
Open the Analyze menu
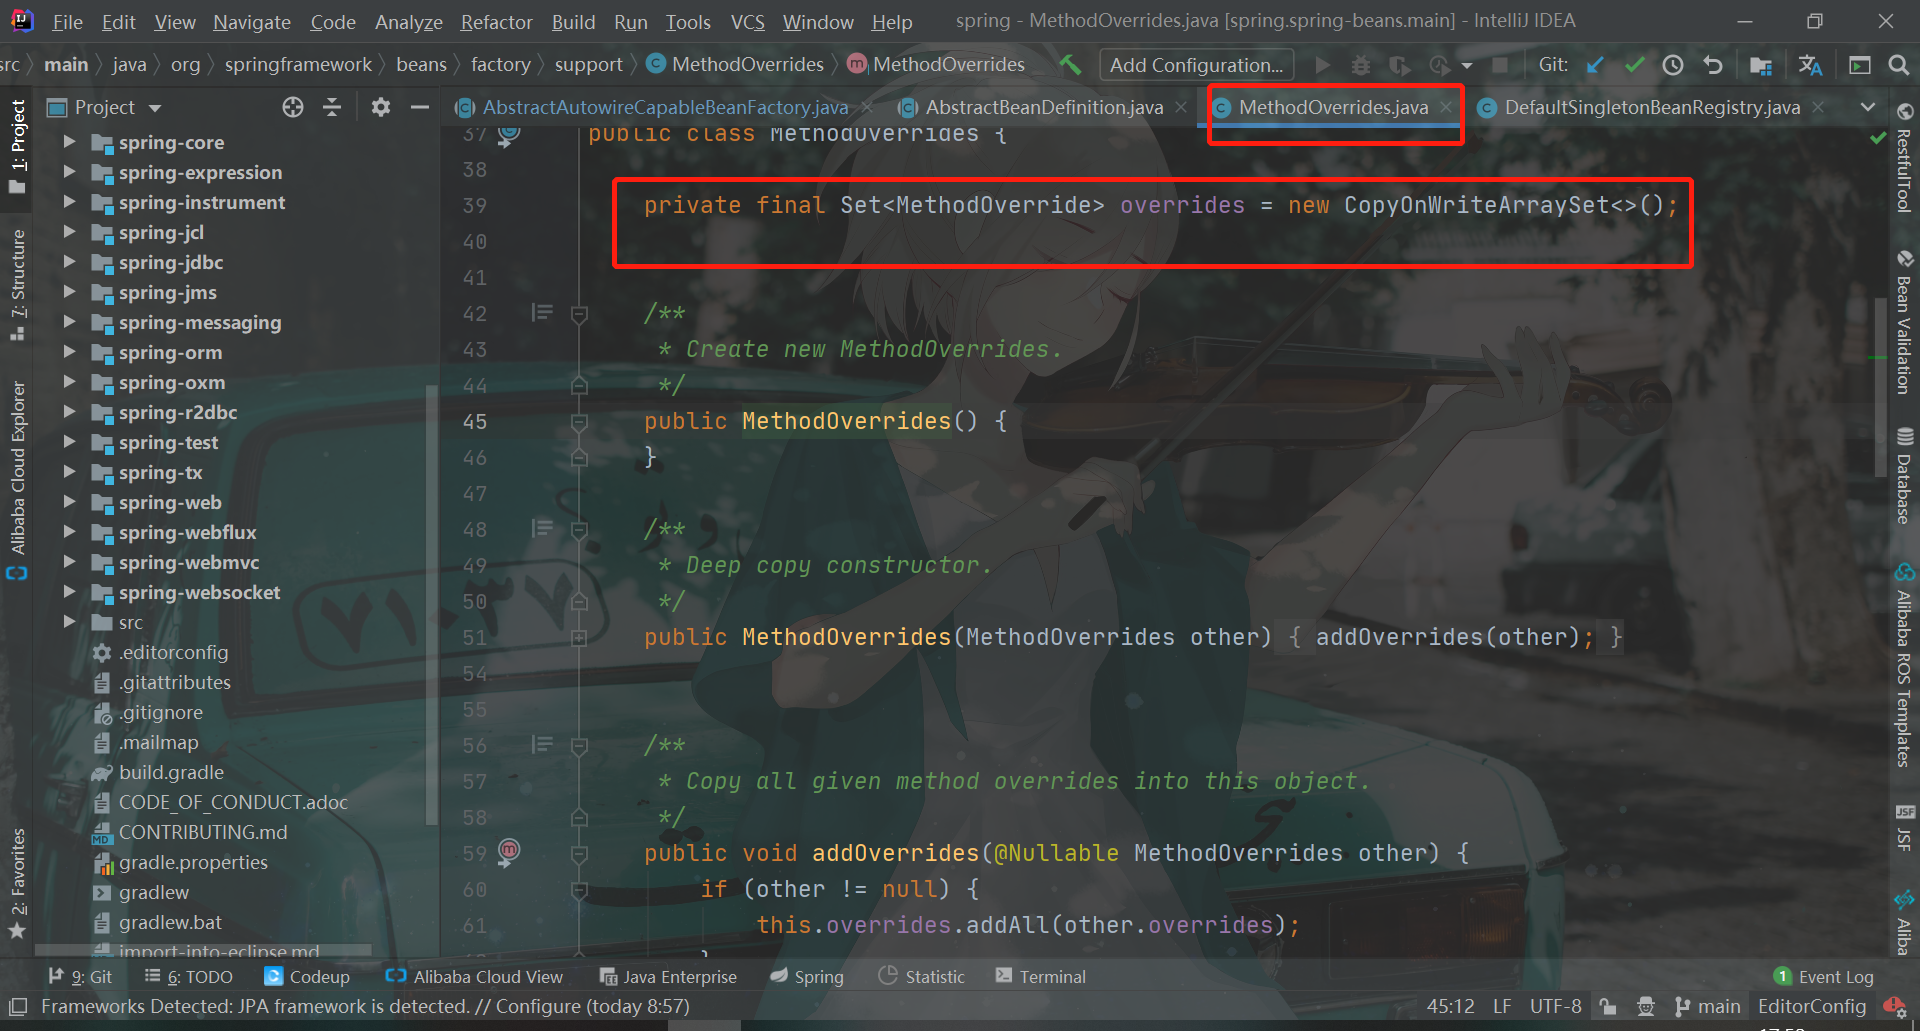point(408,21)
